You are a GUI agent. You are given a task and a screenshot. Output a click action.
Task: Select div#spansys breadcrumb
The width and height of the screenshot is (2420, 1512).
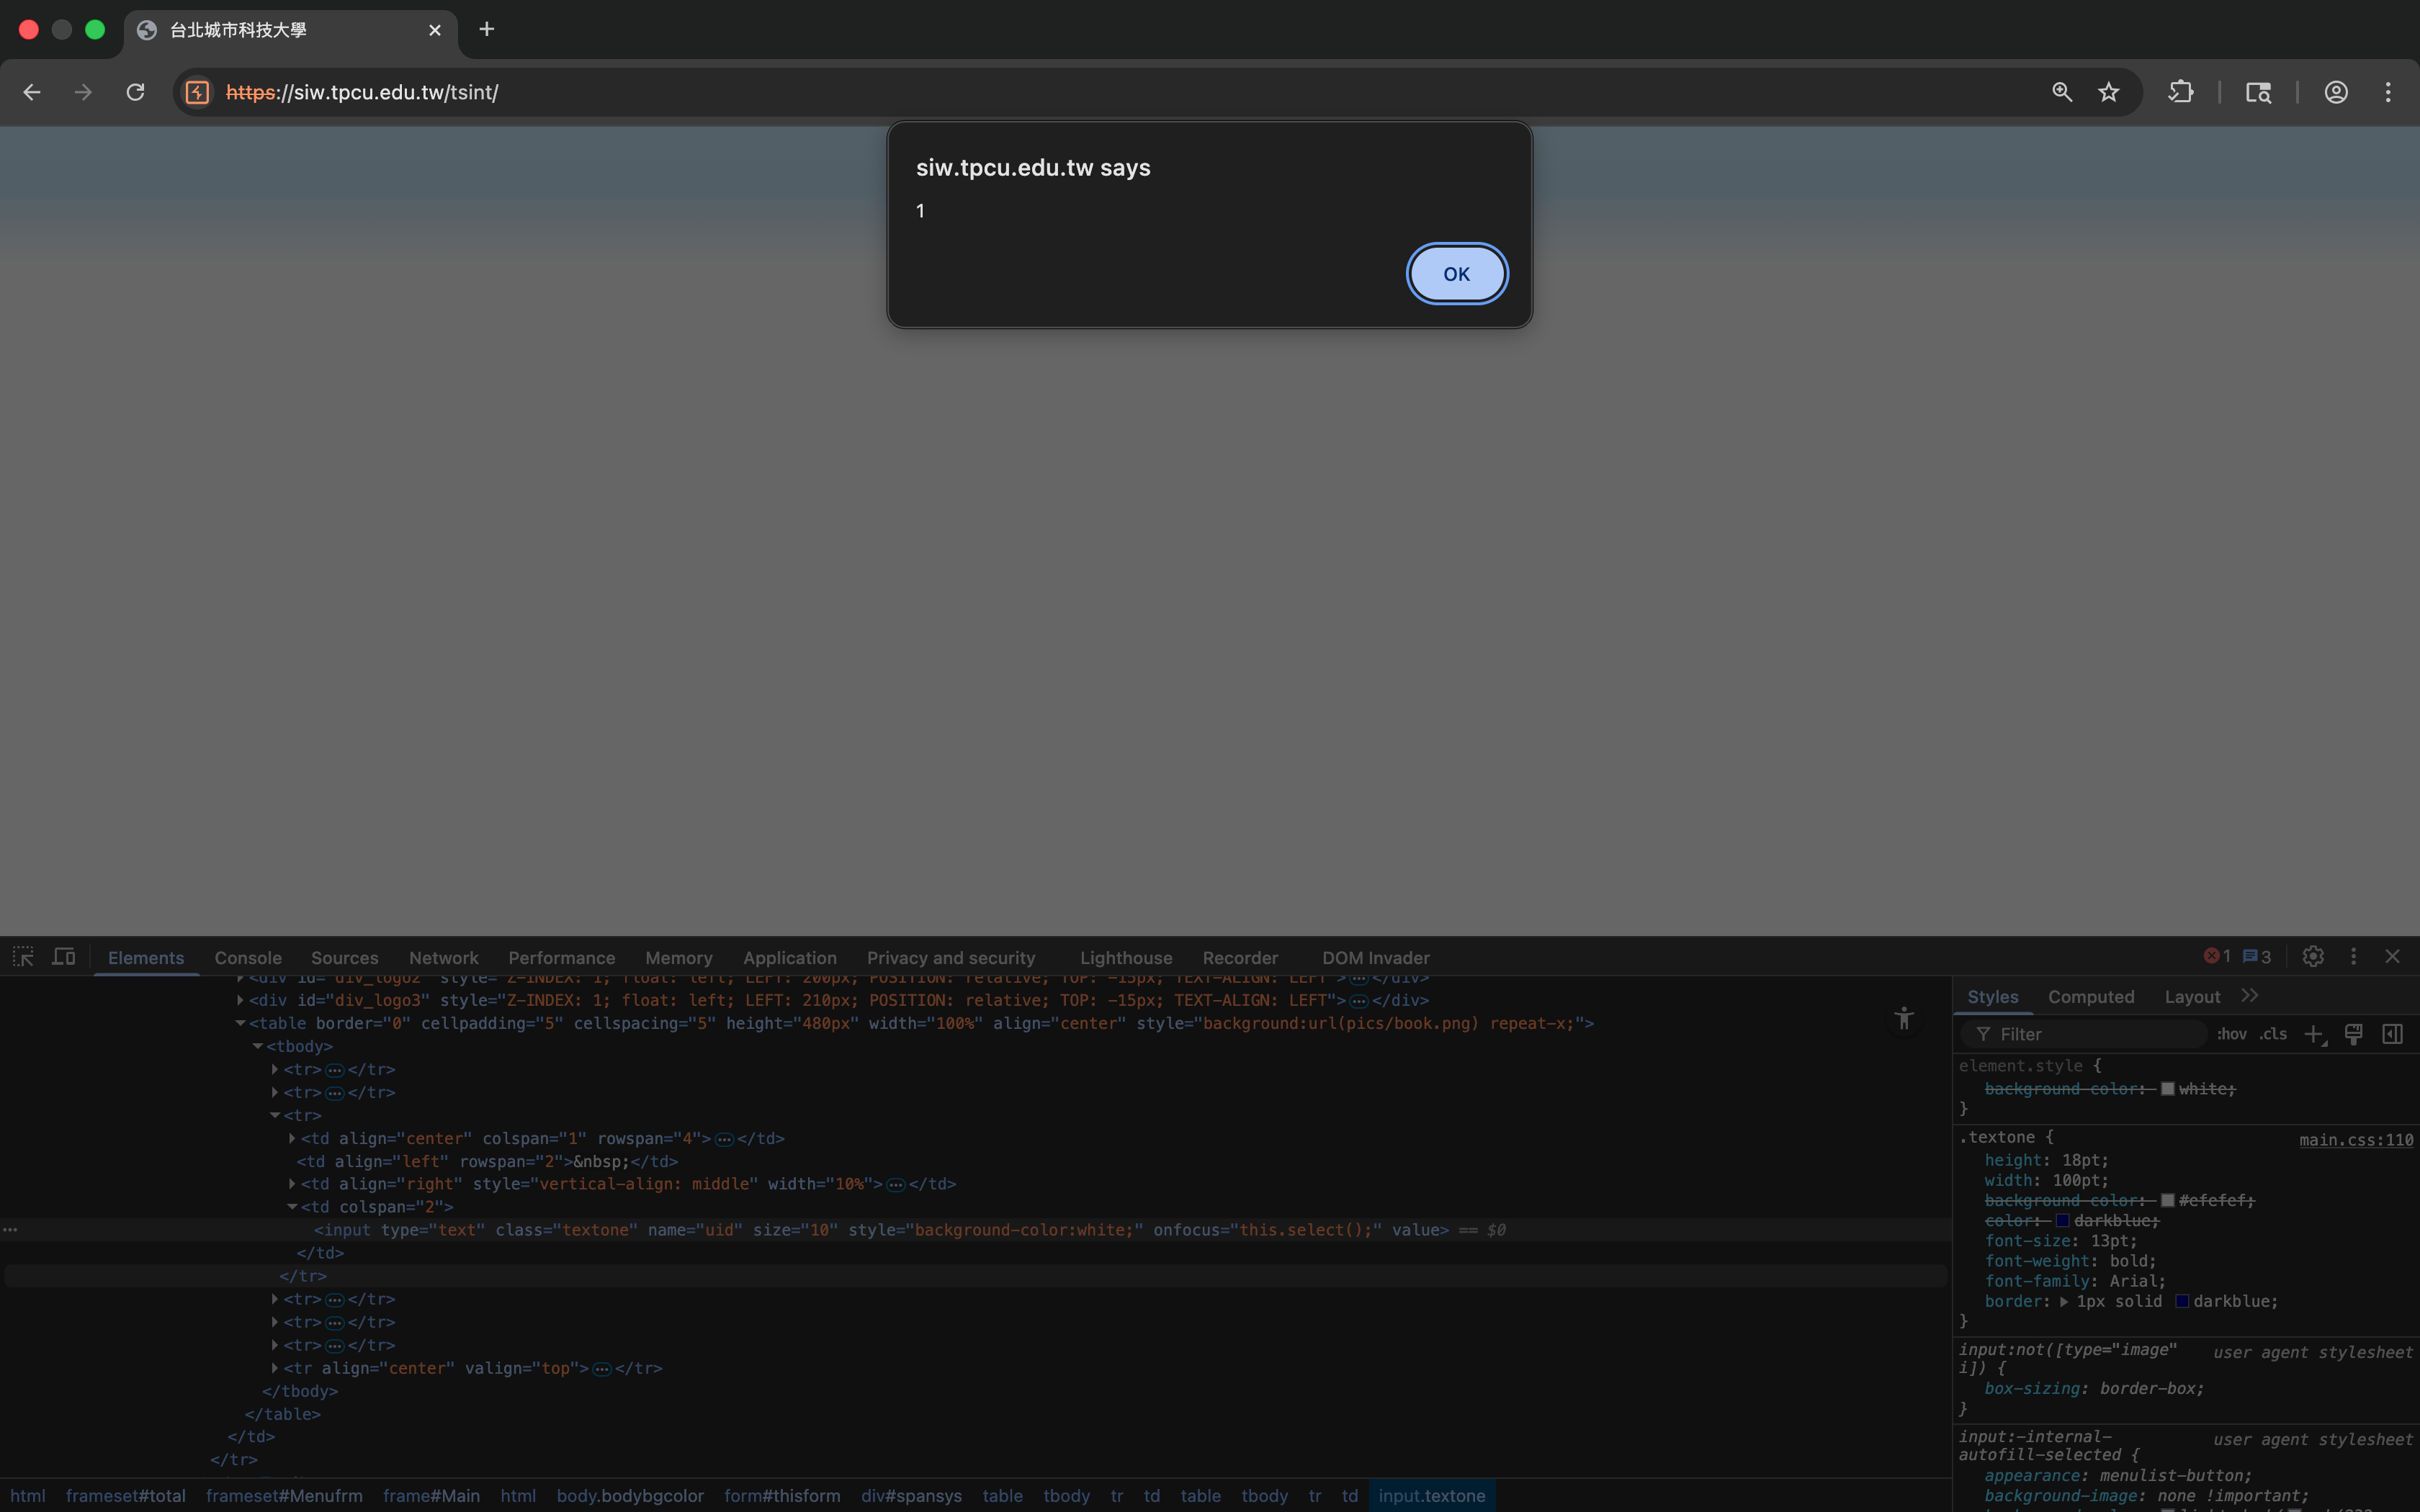(911, 1496)
